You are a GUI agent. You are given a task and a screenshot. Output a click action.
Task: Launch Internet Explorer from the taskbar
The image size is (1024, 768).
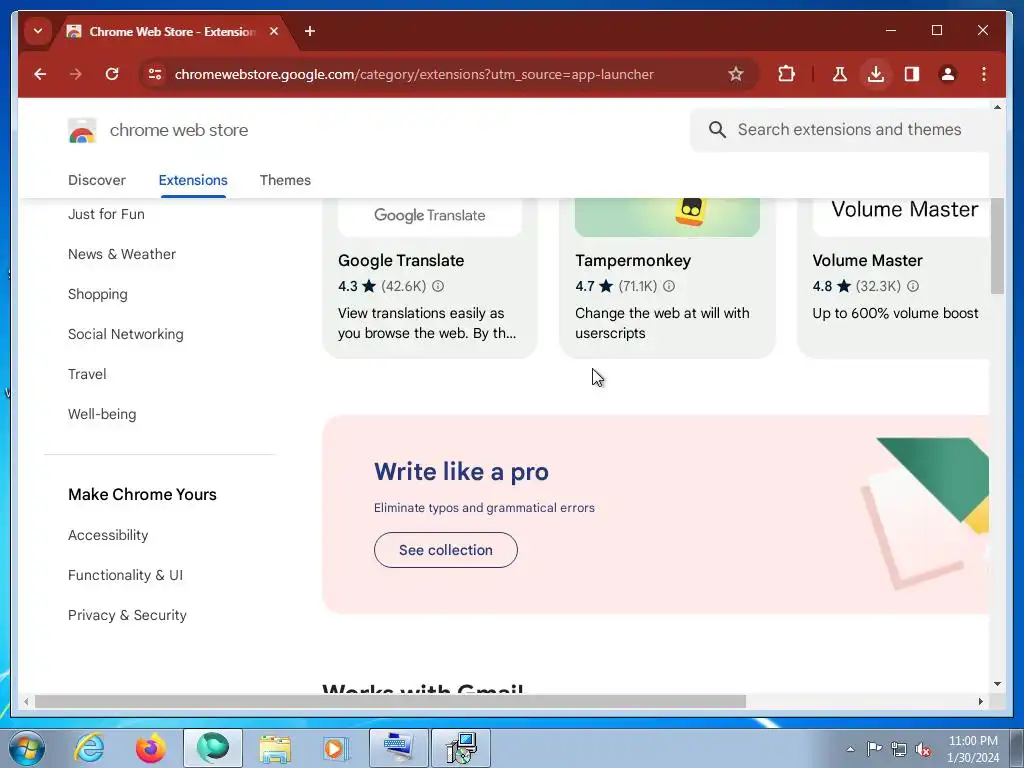coord(89,748)
